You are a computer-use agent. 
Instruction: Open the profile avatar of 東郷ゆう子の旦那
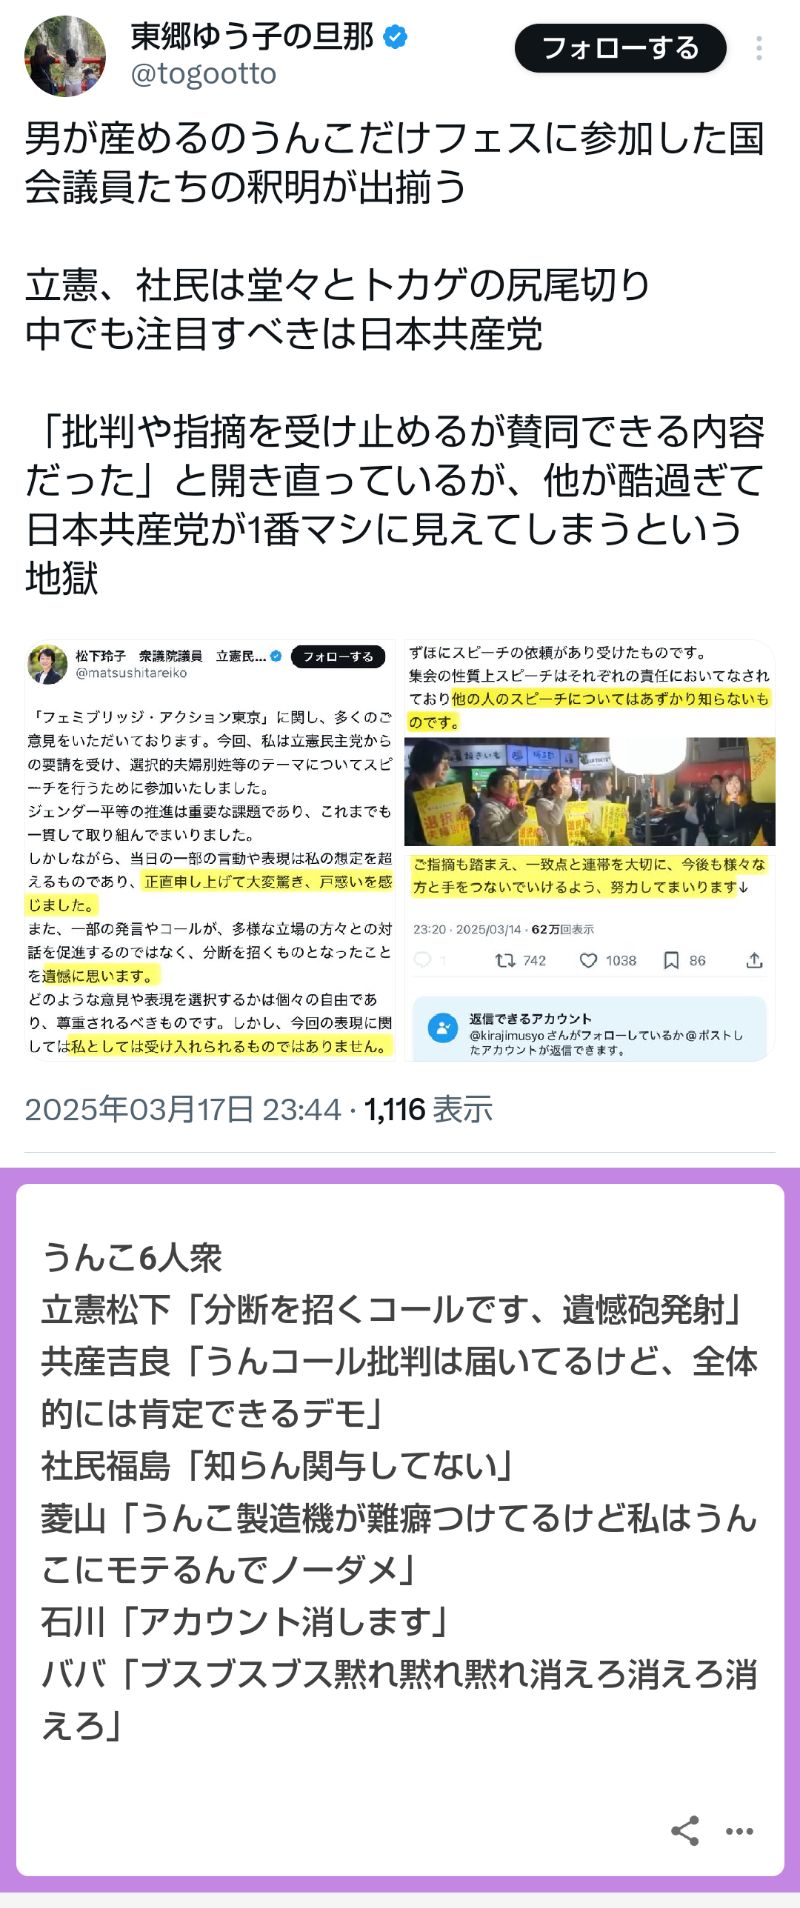pos(65,55)
